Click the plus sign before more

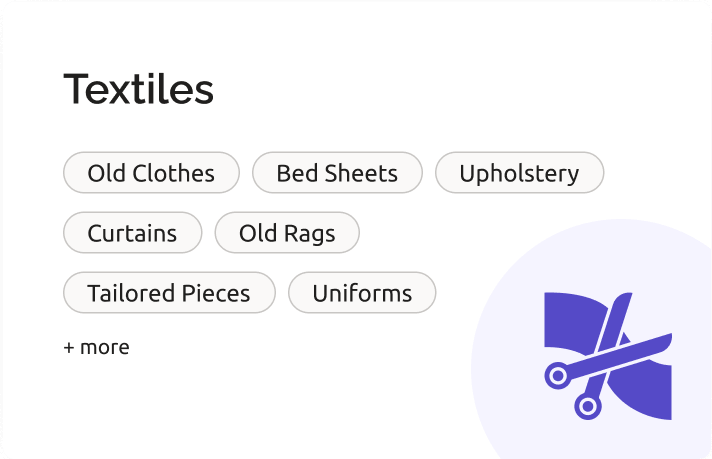(69, 348)
